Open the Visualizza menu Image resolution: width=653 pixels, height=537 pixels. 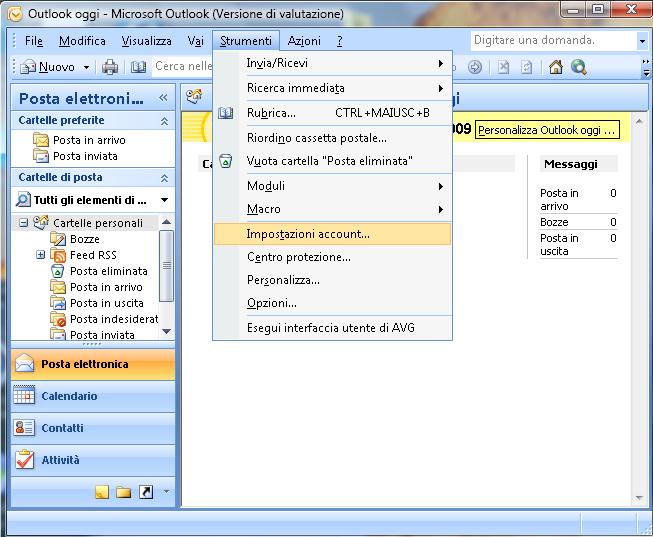point(146,41)
